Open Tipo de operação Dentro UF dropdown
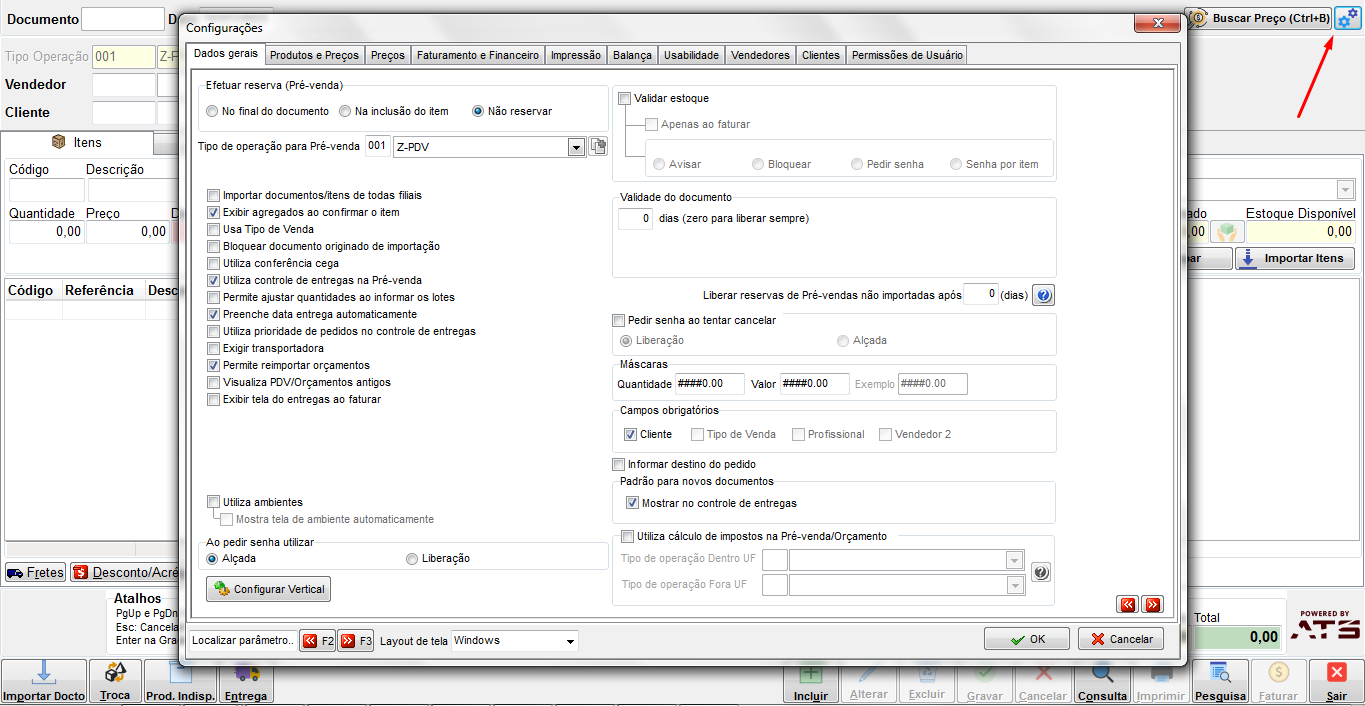1365x706 pixels. [x=1015, y=560]
